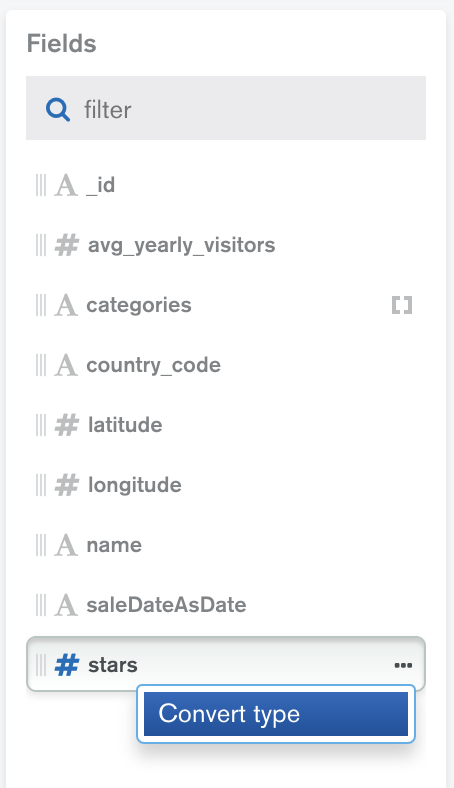Select the country_code field label
This screenshot has height=788, width=454.
point(153,365)
